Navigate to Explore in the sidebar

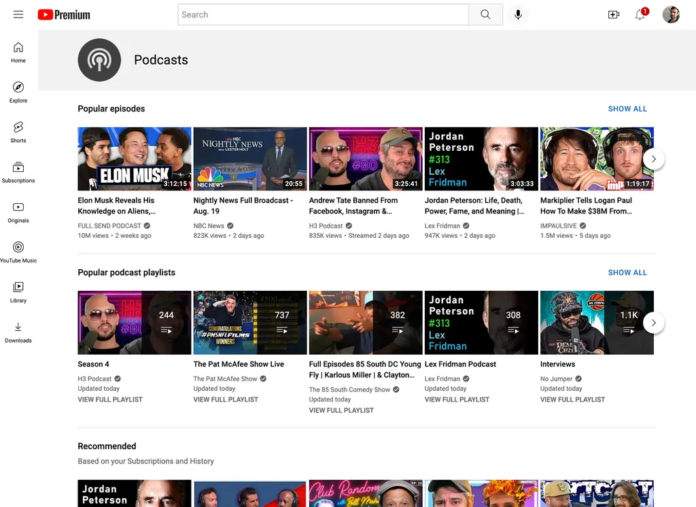pyautogui.click(x=18, y=91)
